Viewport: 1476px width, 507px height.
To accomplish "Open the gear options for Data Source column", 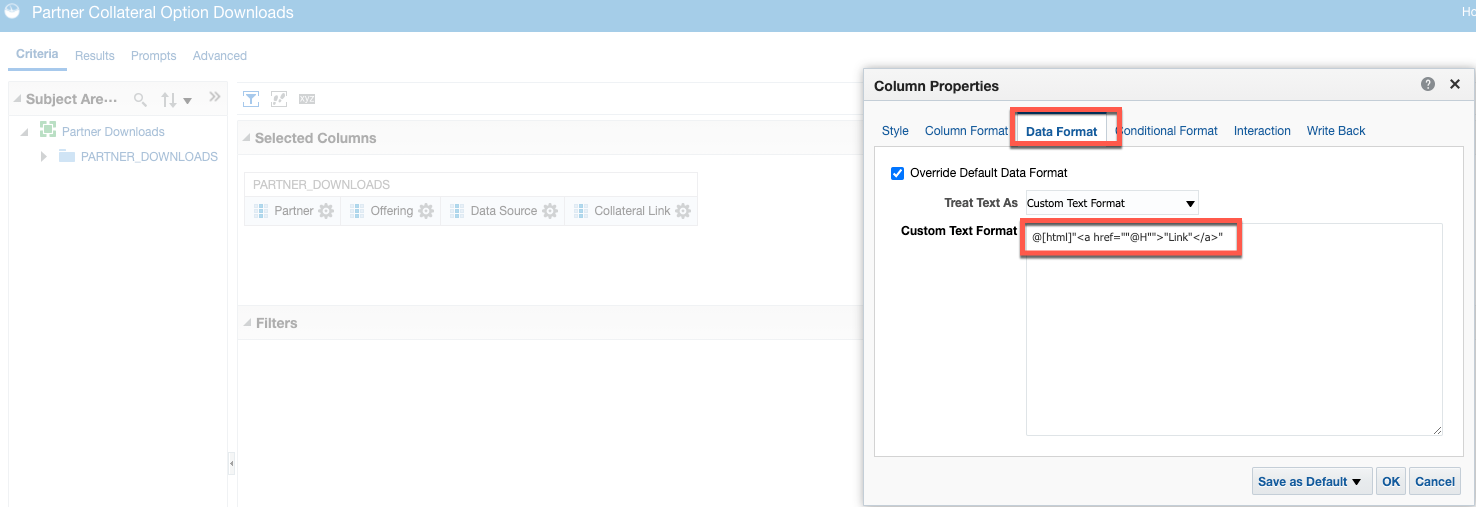I will [550, 211].
